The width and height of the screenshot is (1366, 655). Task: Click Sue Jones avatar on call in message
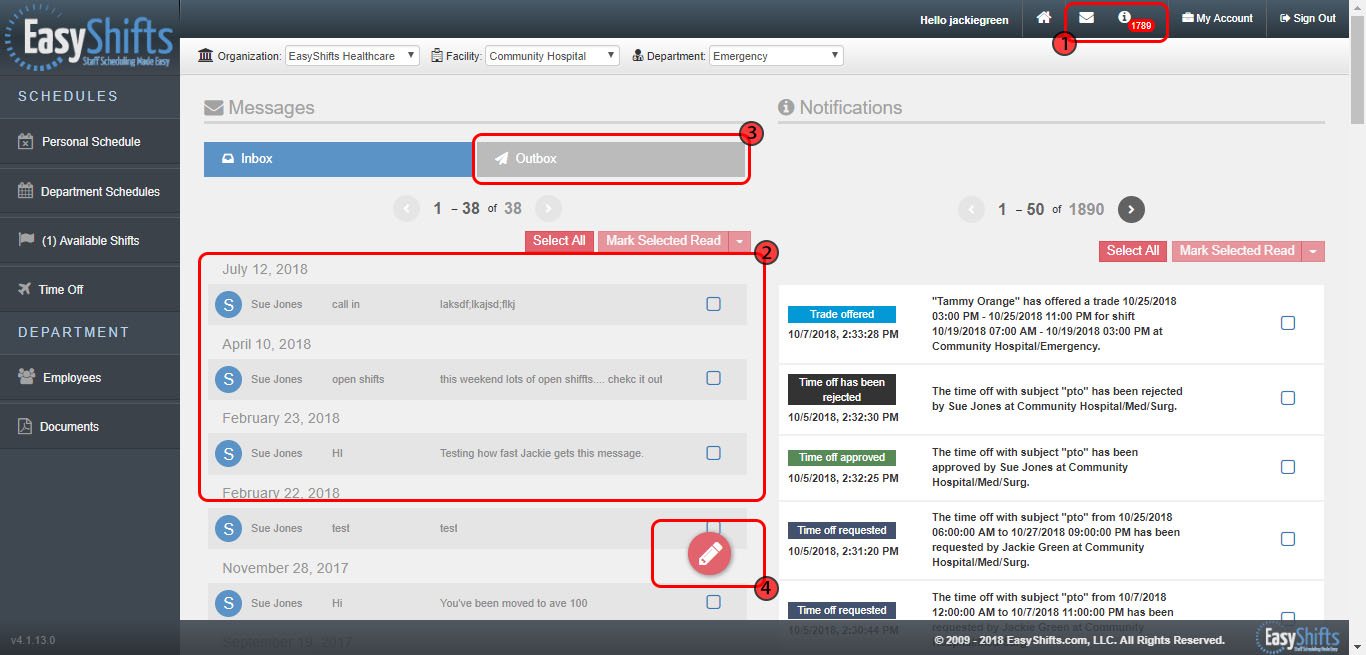(x=229, y=304)
